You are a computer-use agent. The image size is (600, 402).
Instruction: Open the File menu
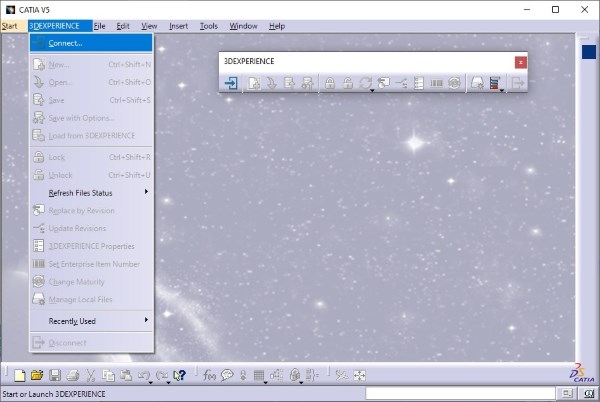point(99,26)
